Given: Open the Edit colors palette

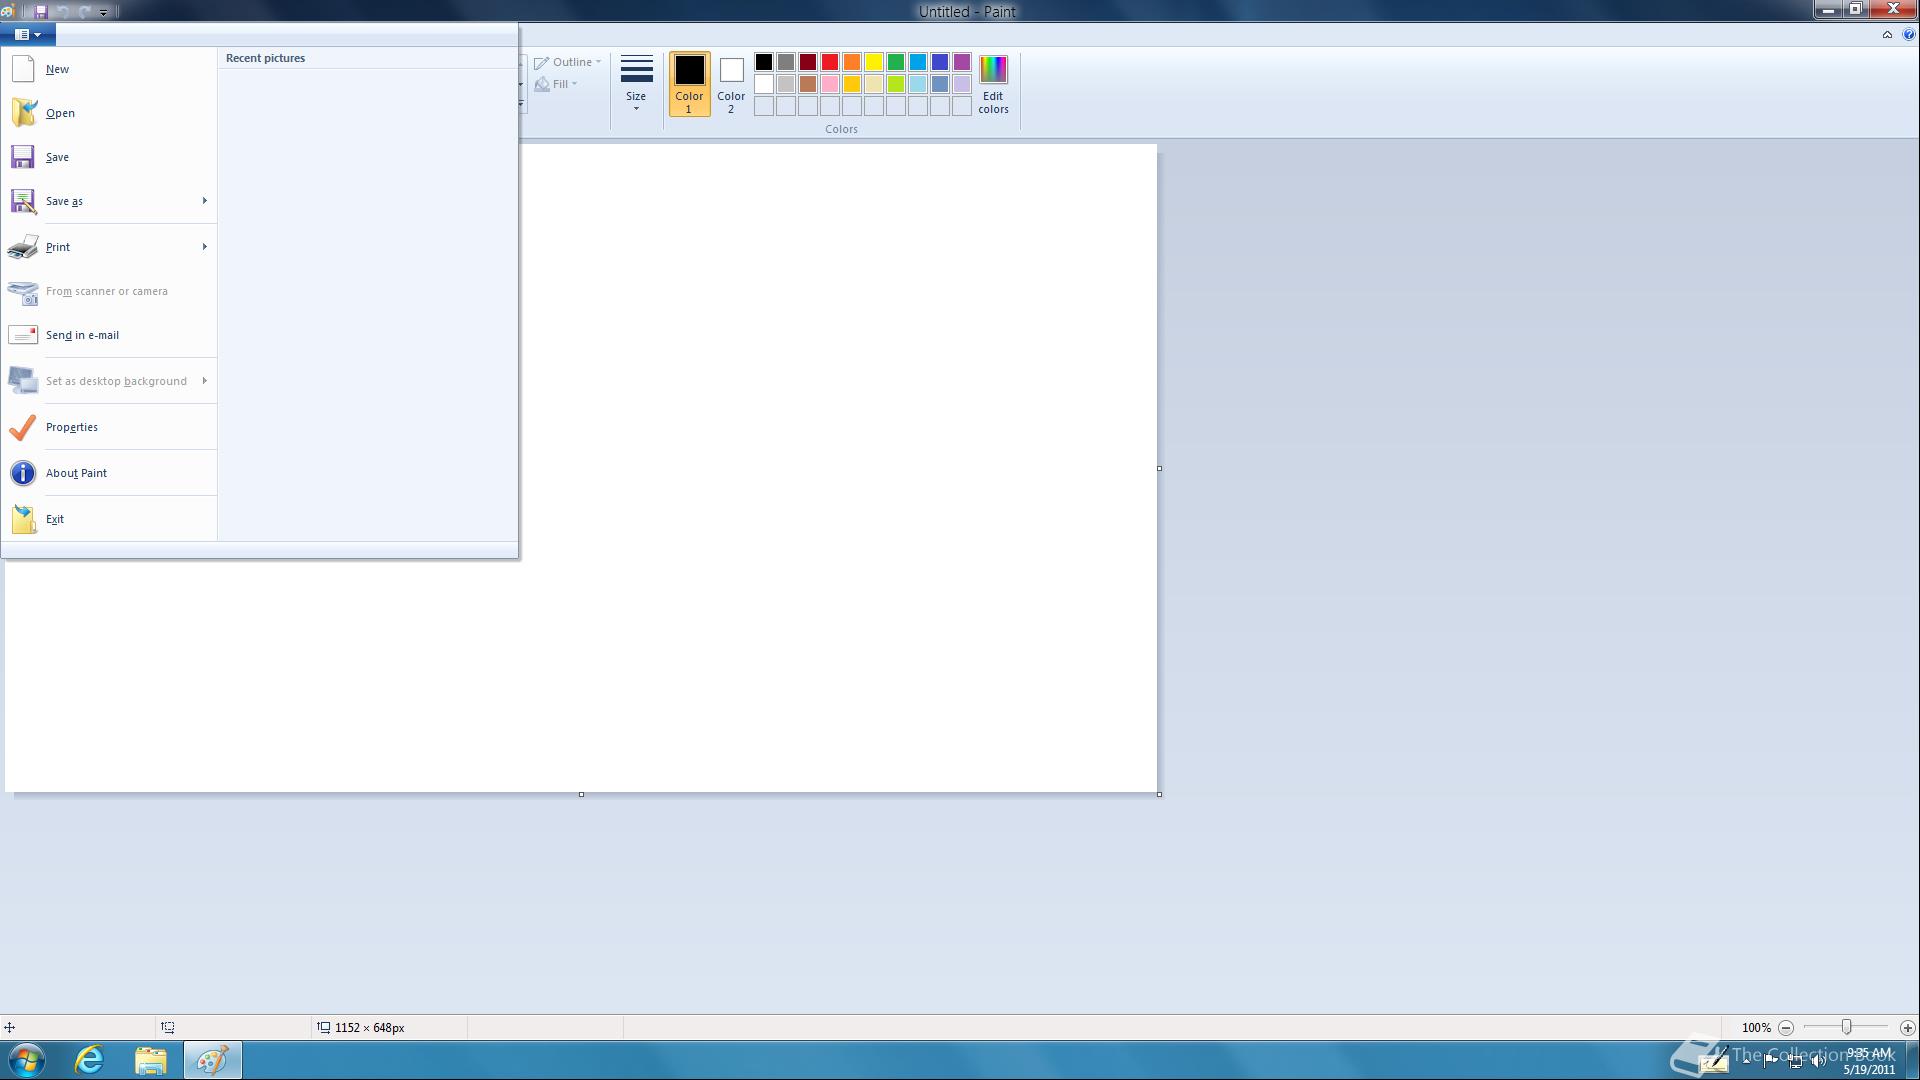Looking at the screenshot, I should click(x=992, y=84).
